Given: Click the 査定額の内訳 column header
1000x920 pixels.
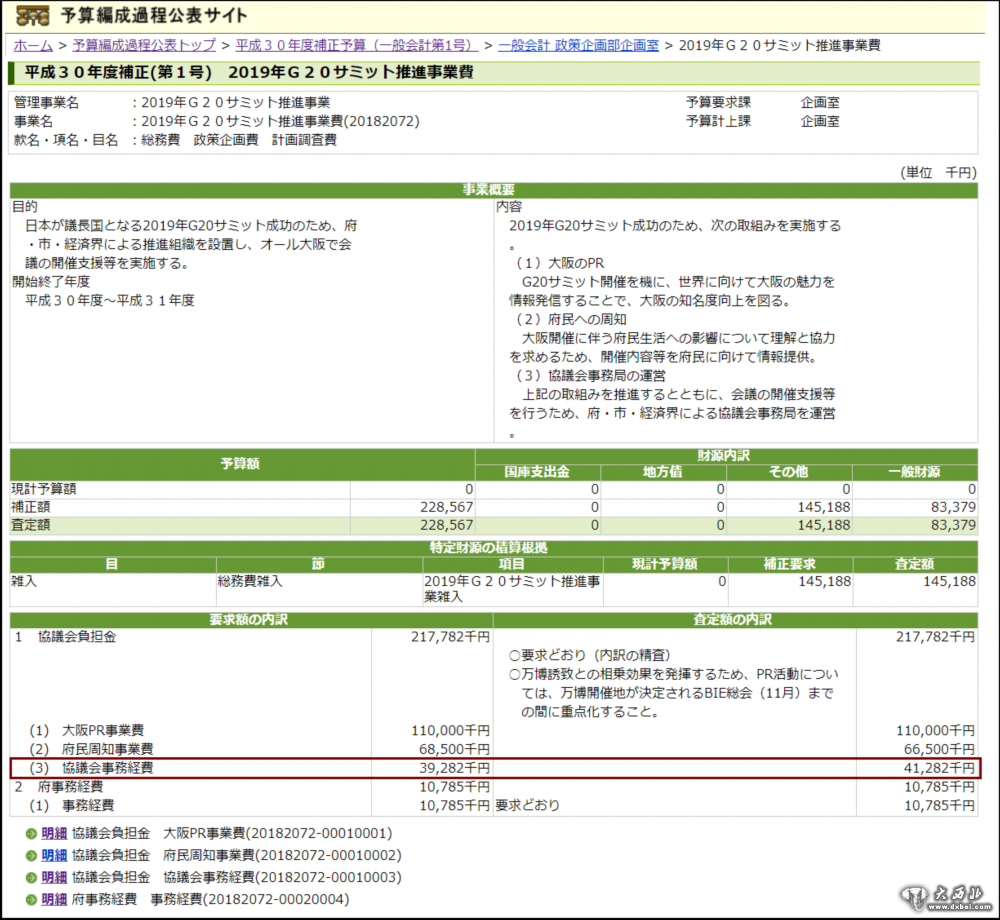Looking at the screenshot, I should tap(733, 620).
